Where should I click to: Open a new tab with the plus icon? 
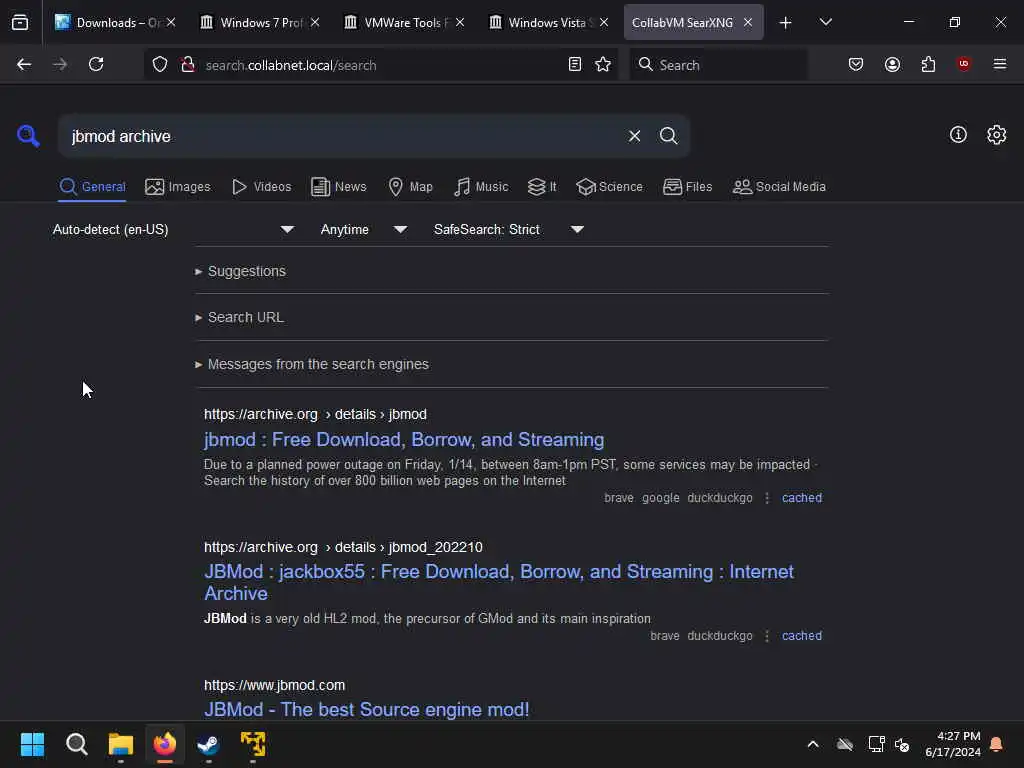click(x=786, y=23)
